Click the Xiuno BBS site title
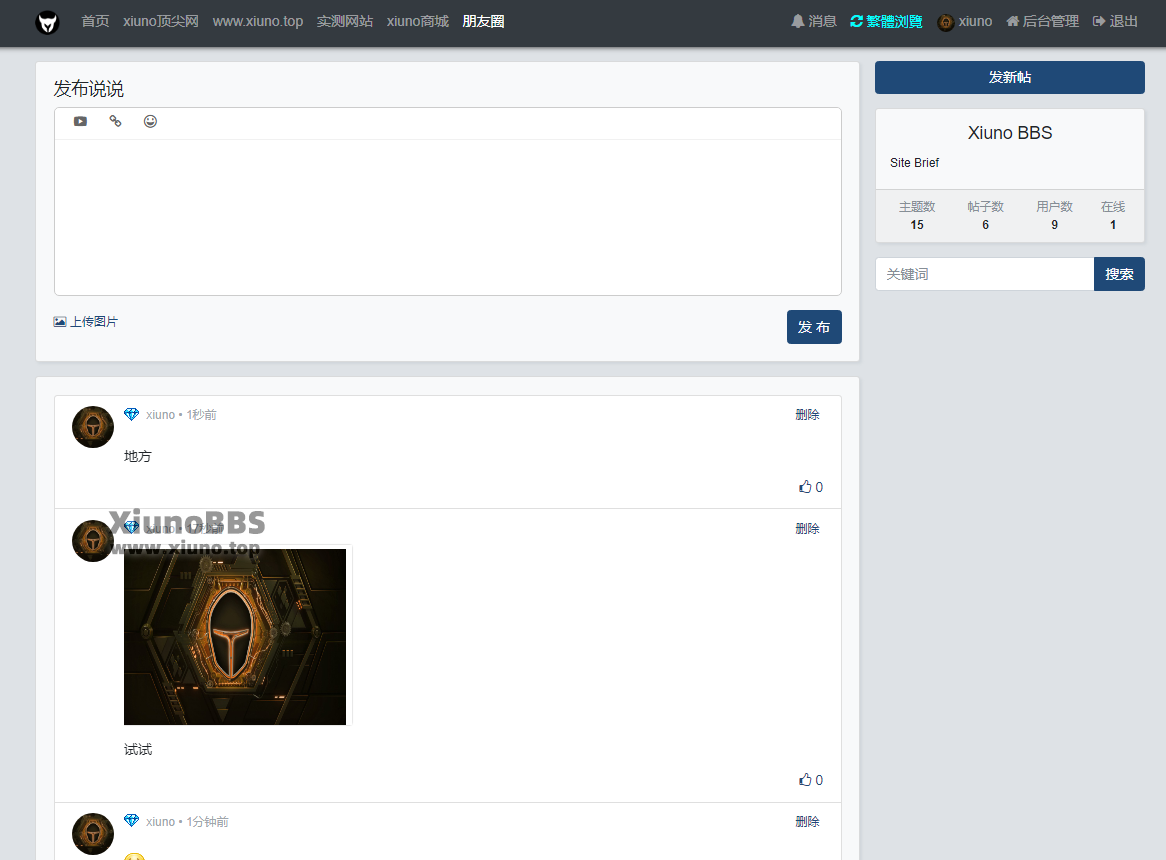1166x860 pixels. coord(1010,133)
